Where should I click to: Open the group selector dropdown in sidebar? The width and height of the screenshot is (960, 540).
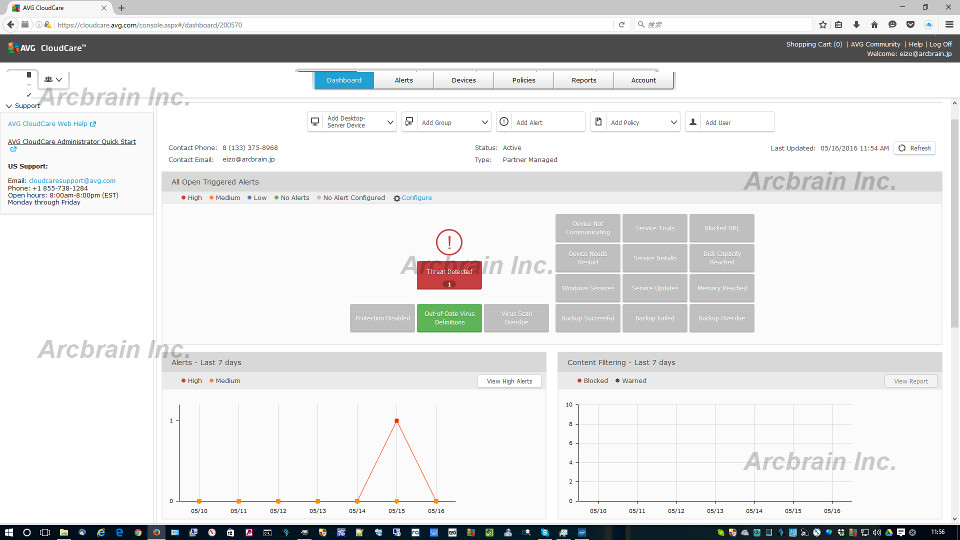coord(54,80)
